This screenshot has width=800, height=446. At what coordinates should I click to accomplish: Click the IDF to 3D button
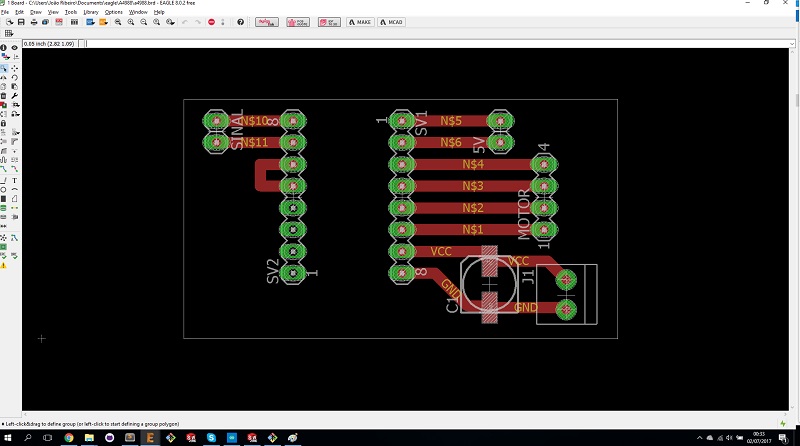coord(329,22)
